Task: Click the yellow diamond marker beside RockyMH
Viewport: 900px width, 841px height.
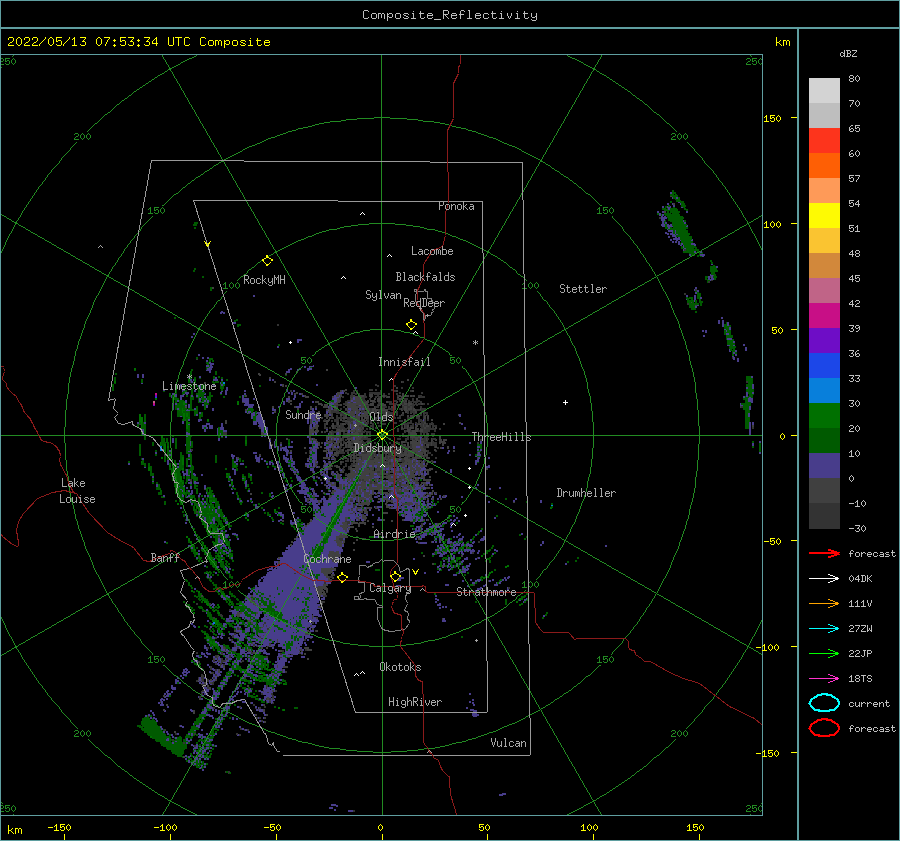Action: (x=267, y=261)
